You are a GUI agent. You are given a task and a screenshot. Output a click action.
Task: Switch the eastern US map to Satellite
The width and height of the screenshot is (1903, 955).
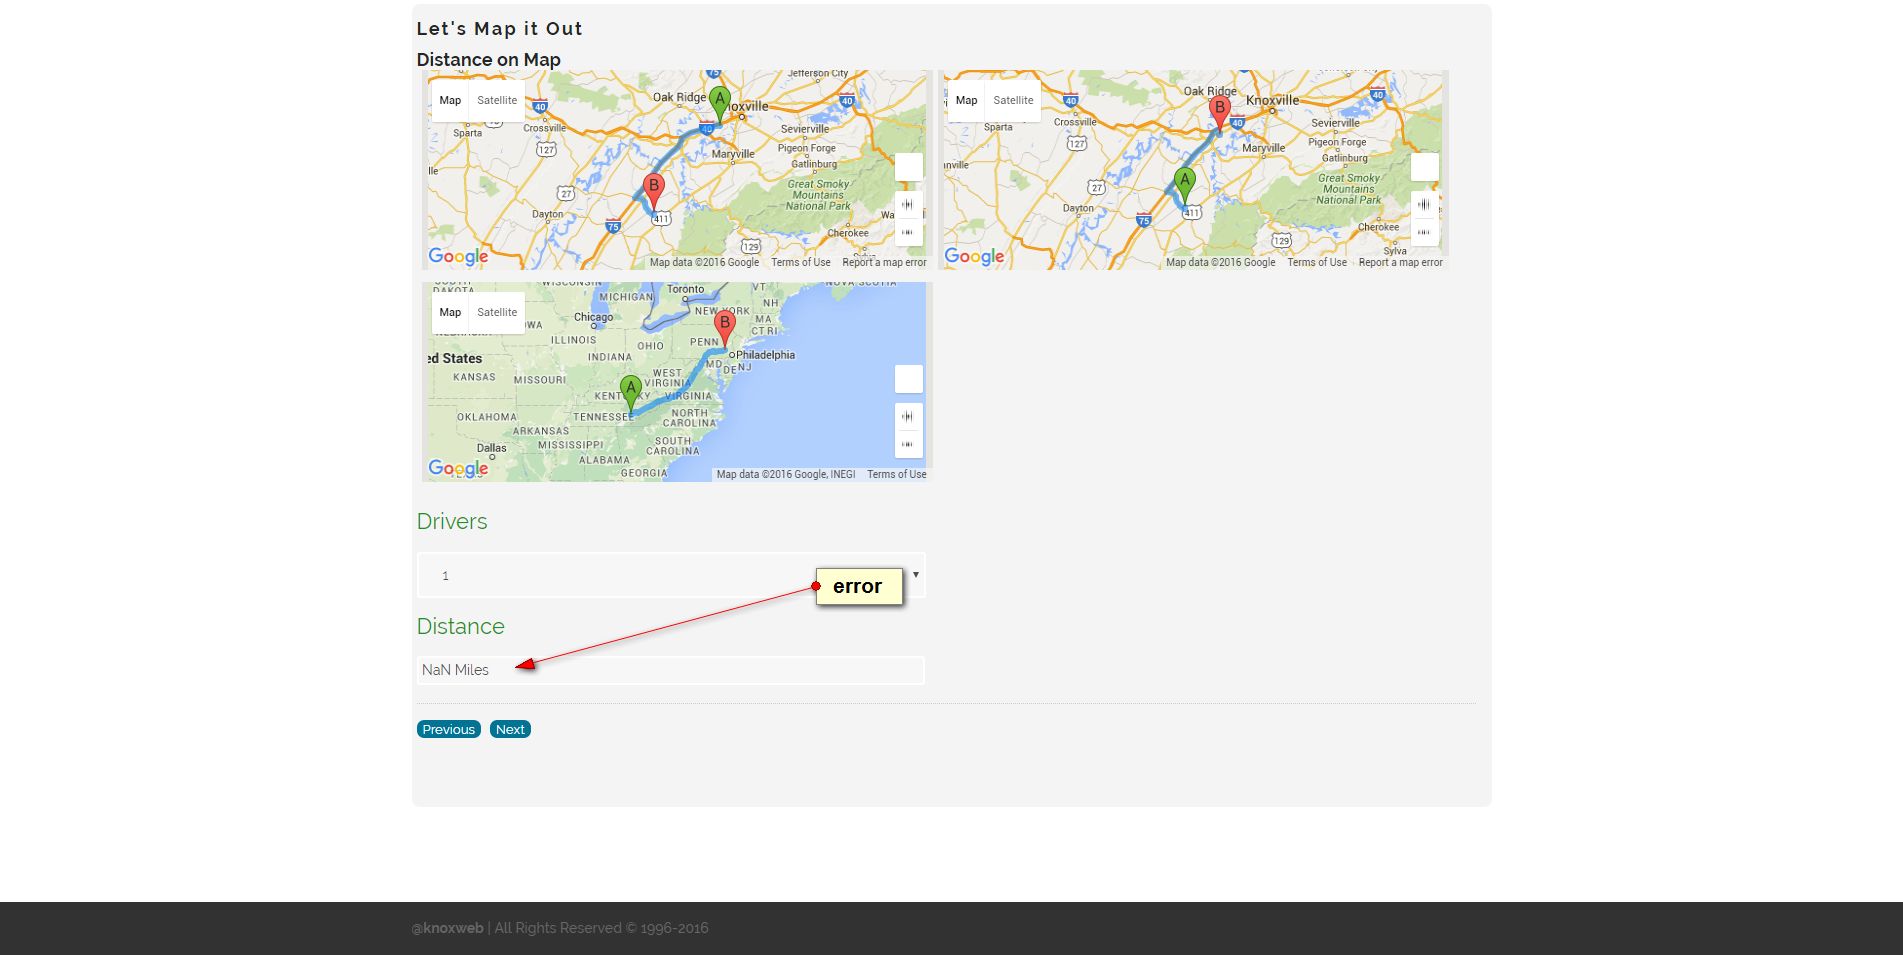point(497,312)
